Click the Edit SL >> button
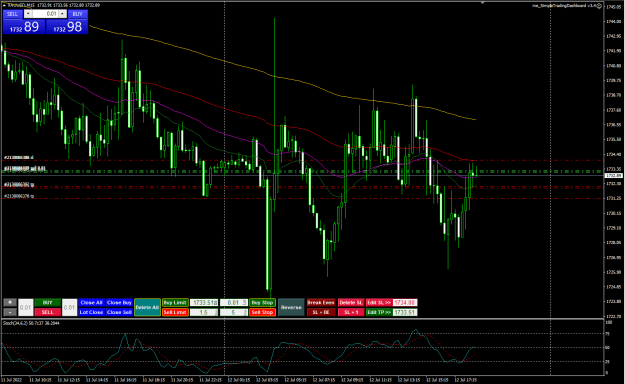 click(379, 303)
